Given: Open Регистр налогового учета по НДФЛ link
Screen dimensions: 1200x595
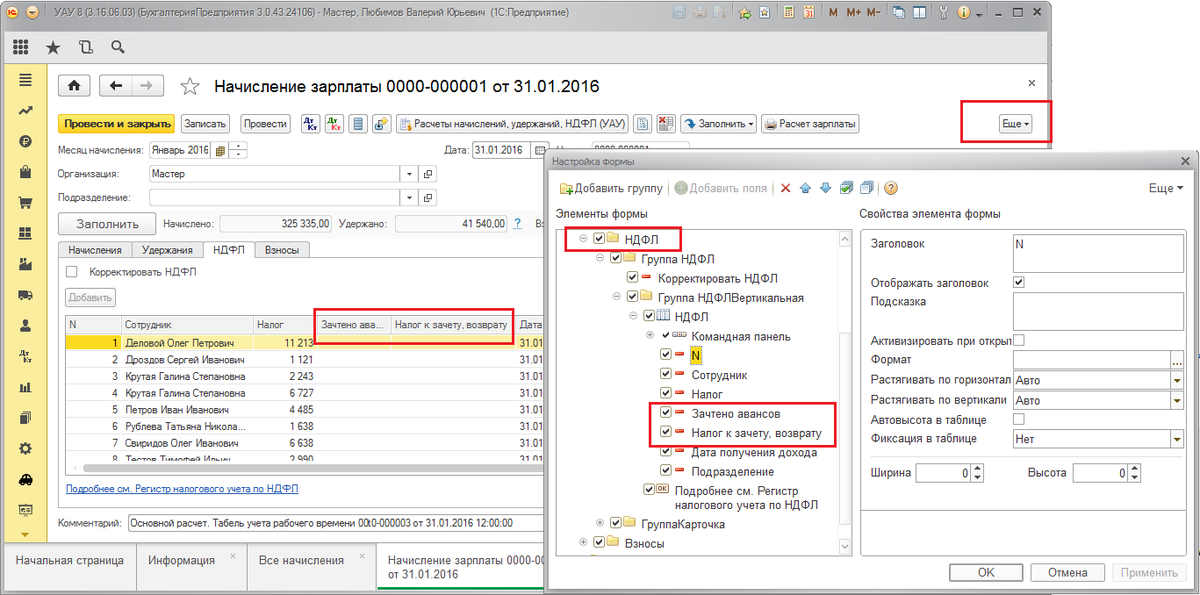Looking at the screenshot, I should tap(181, 489).
